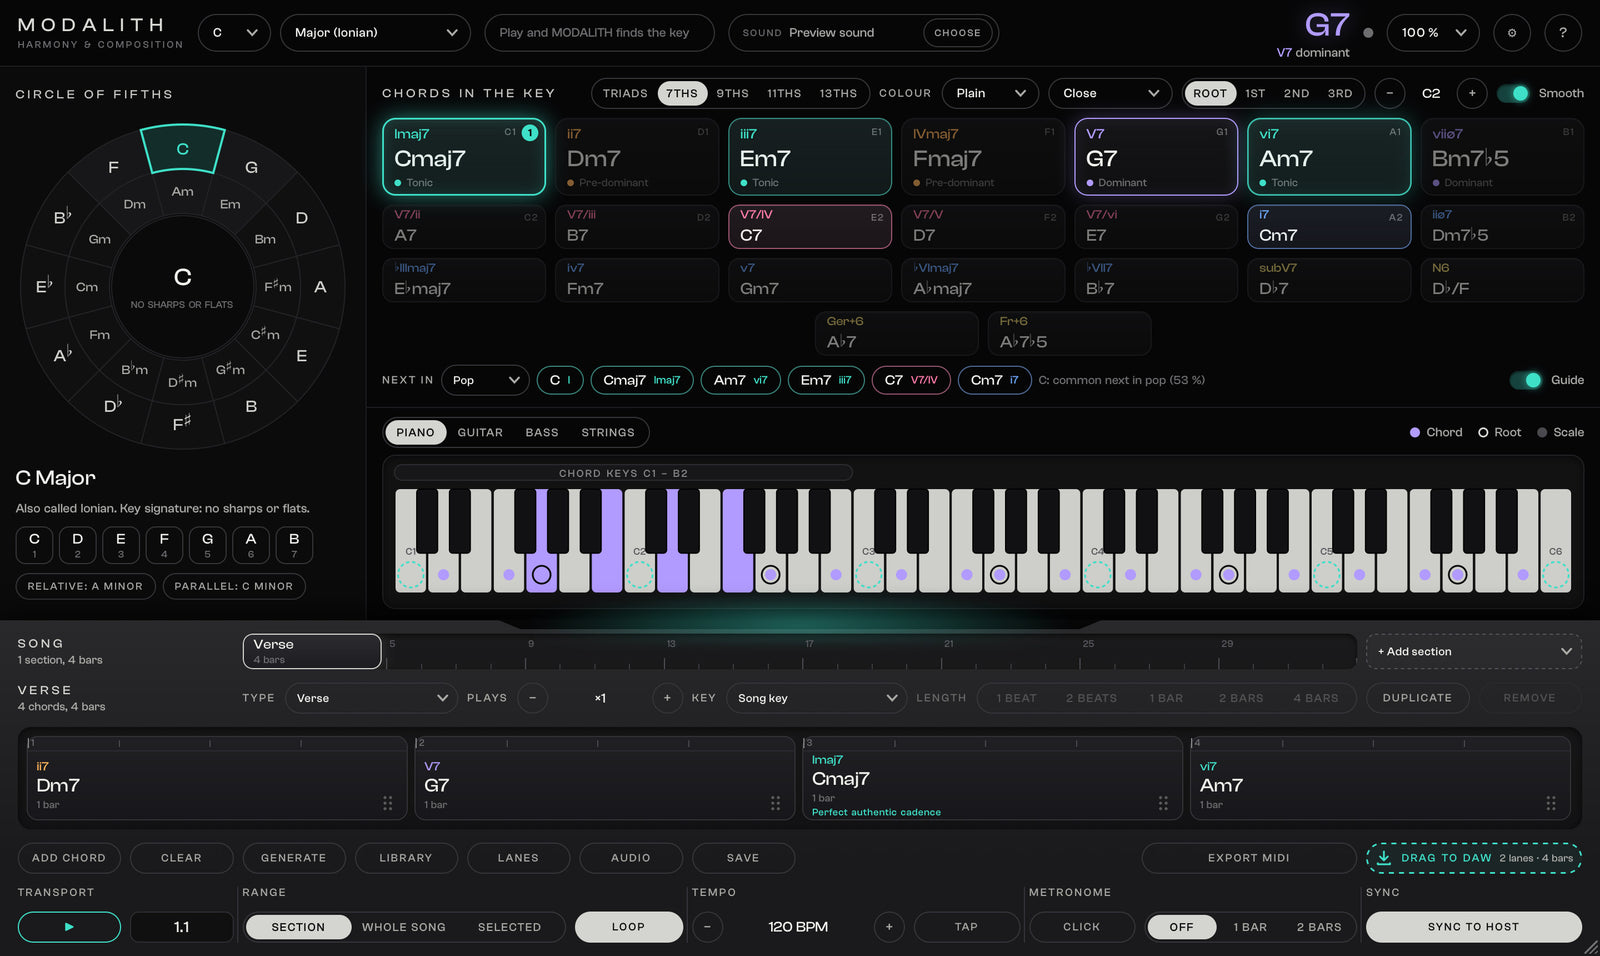1600x956 pixels.
Task: Select the Root keyboard highlight option
Action: click(1499, 432)
